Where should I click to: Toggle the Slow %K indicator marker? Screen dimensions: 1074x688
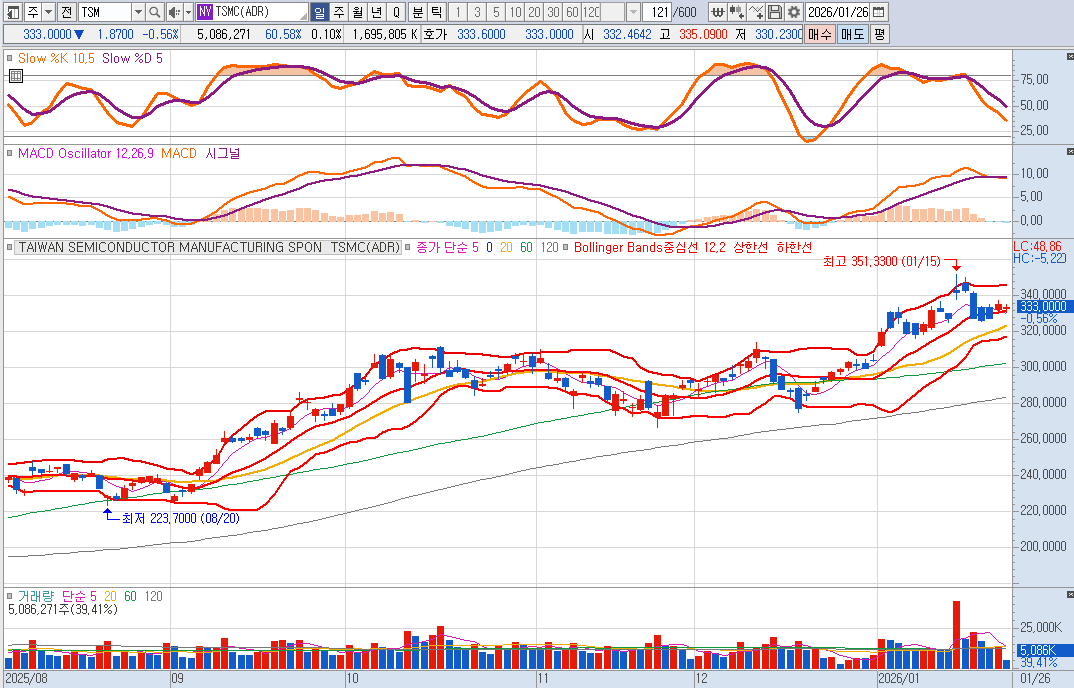coord(10,59)
